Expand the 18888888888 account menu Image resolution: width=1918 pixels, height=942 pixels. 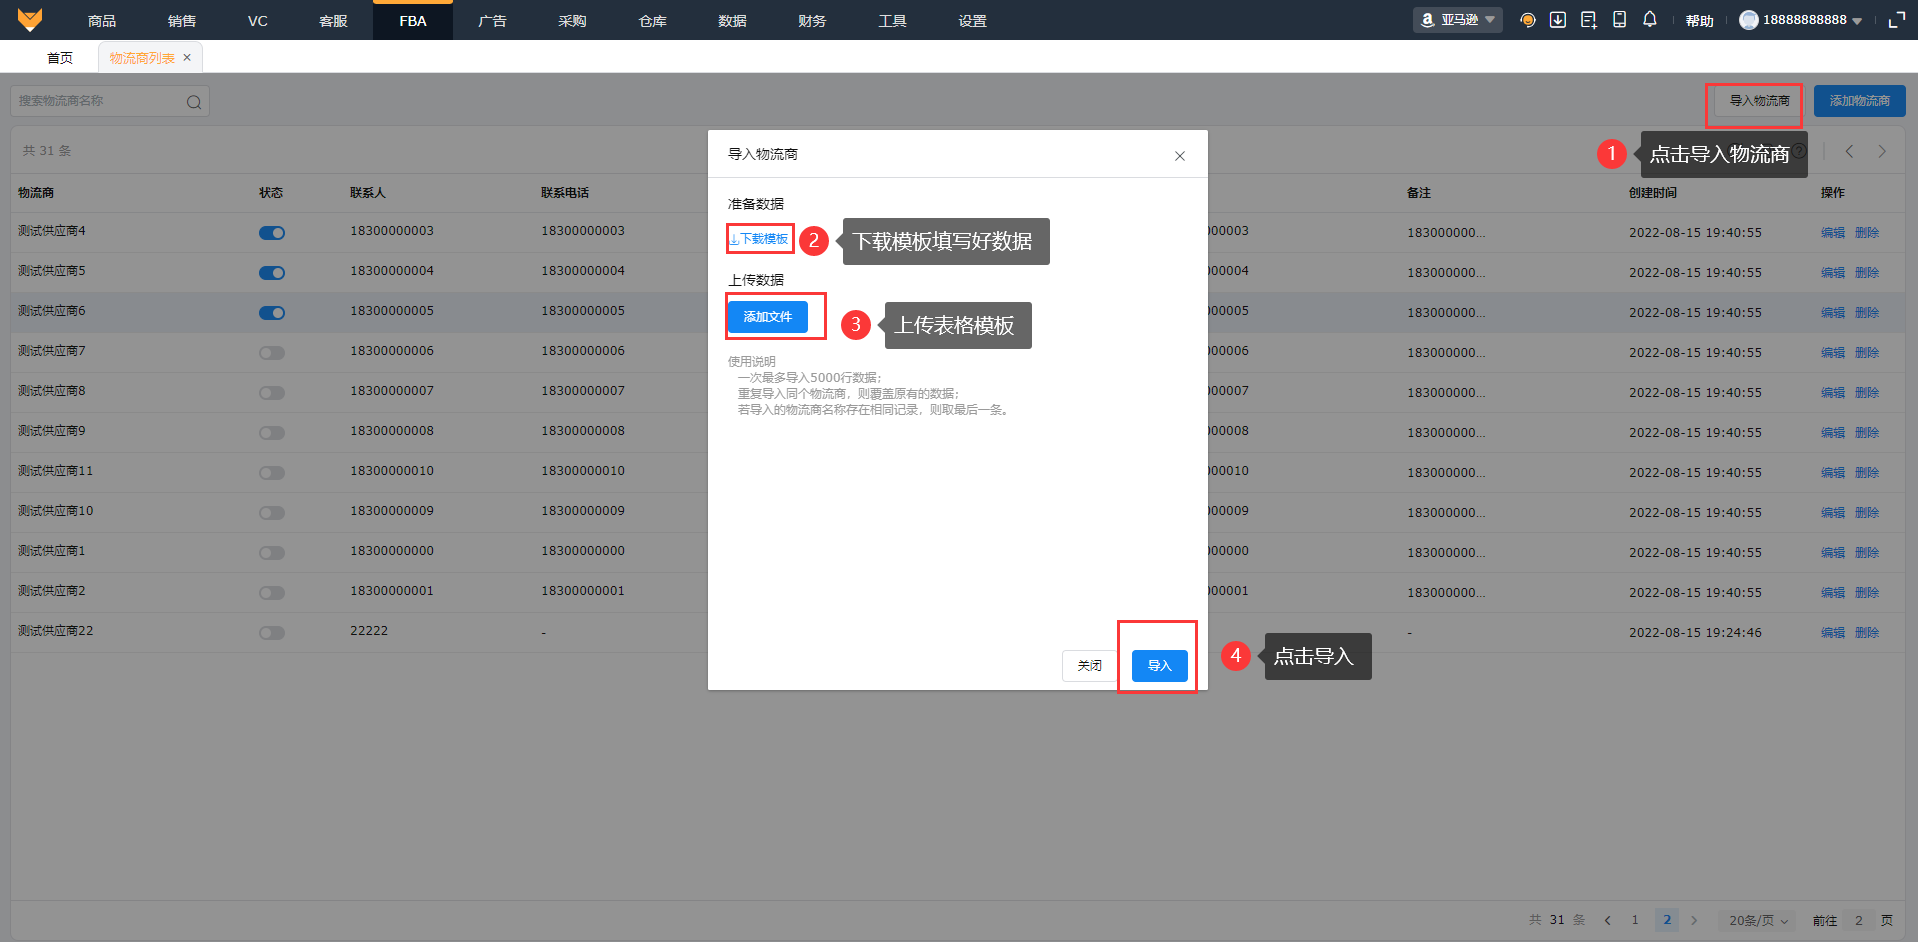[x=1856, y=21]
